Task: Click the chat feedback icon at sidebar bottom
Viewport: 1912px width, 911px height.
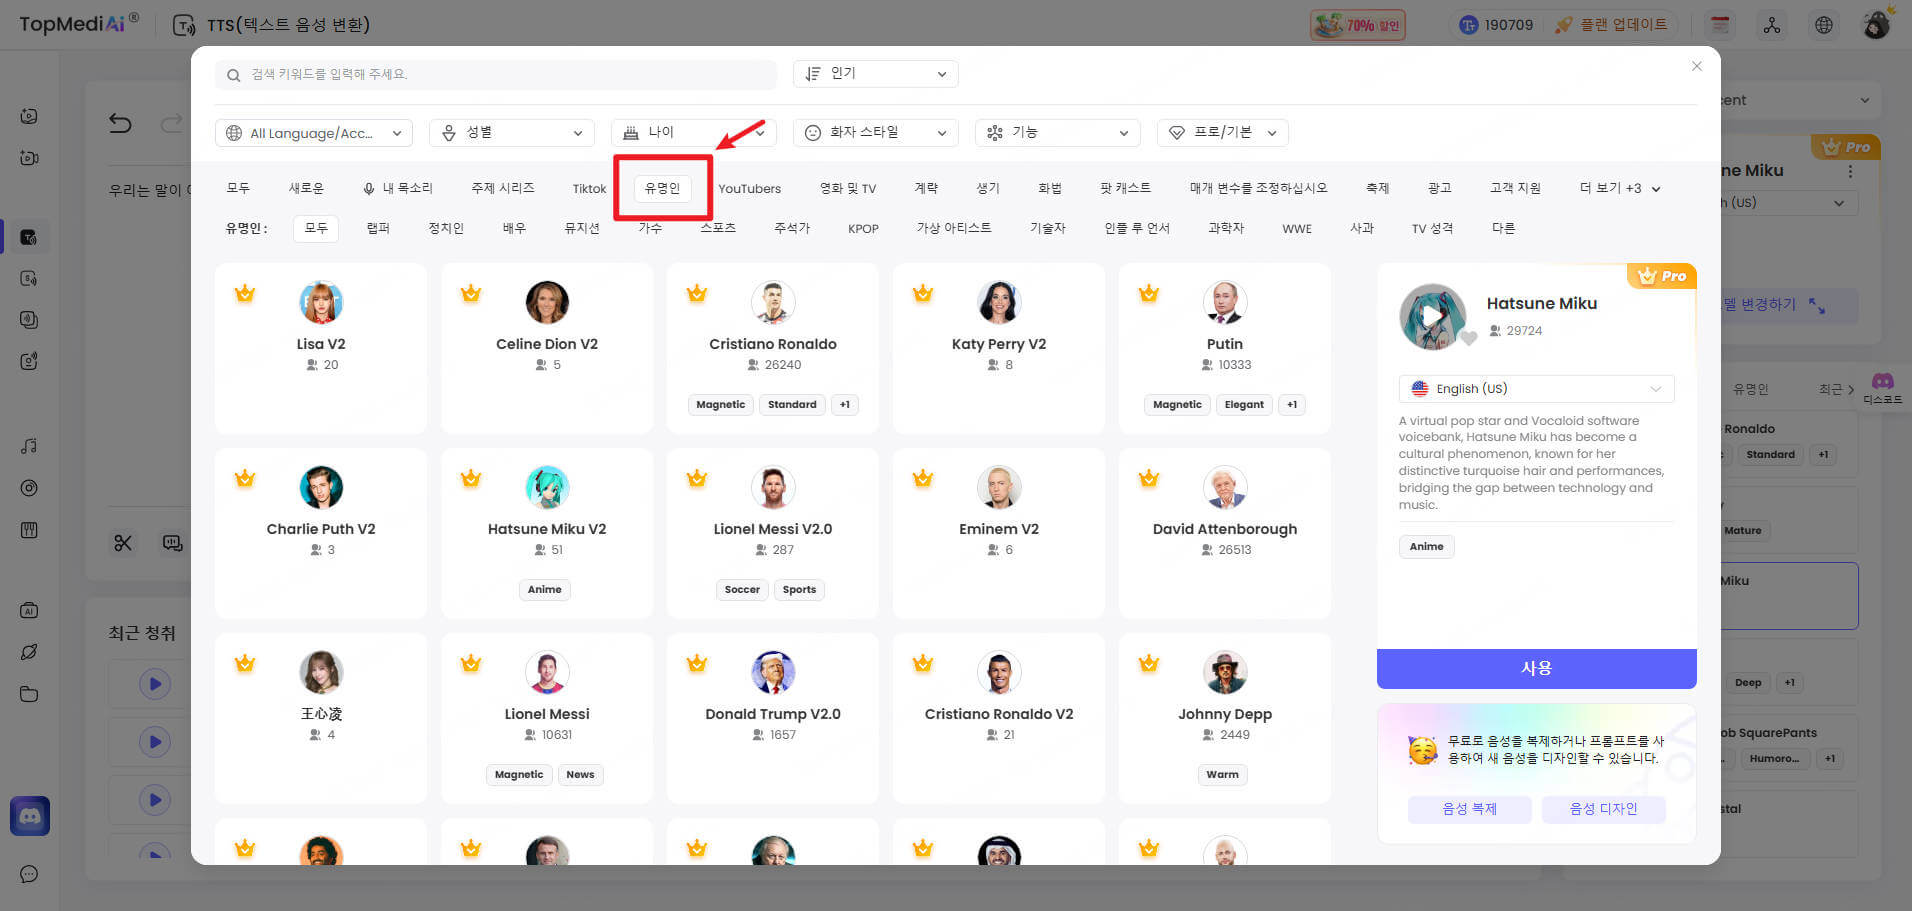Action: pyautogui.click(x=29, y=874)
